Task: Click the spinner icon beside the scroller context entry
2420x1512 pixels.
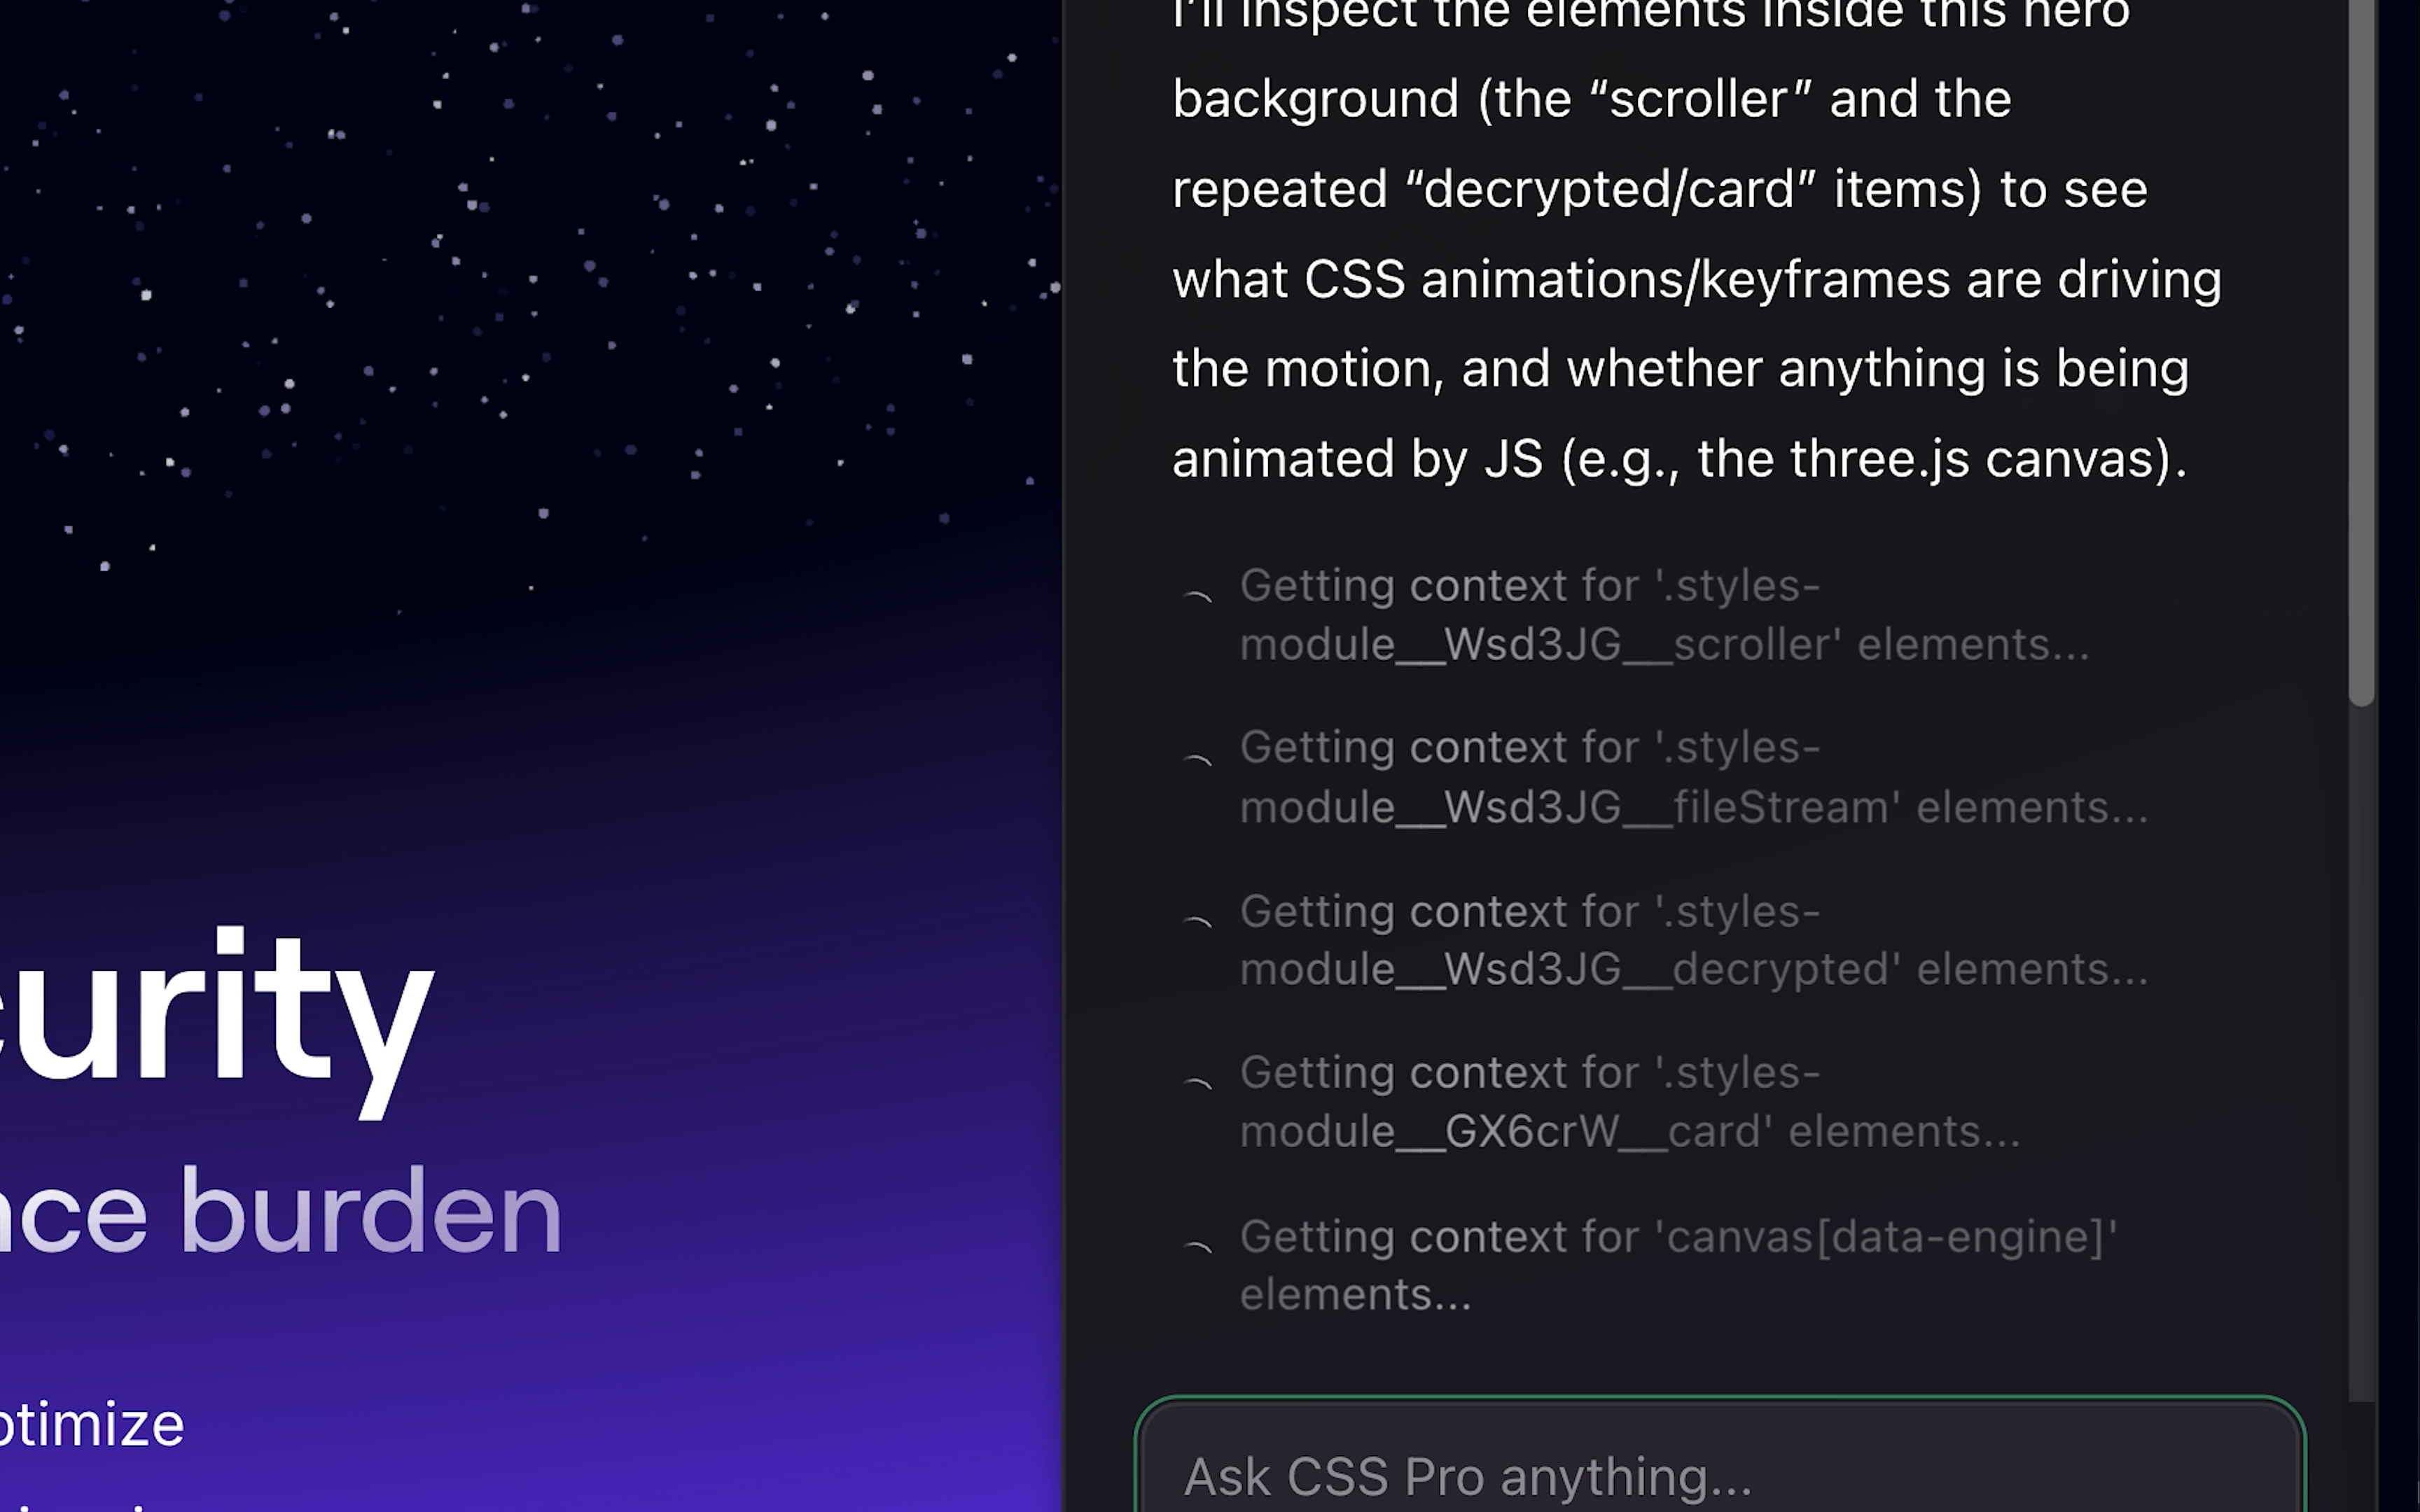Action: click(1198, 596)
